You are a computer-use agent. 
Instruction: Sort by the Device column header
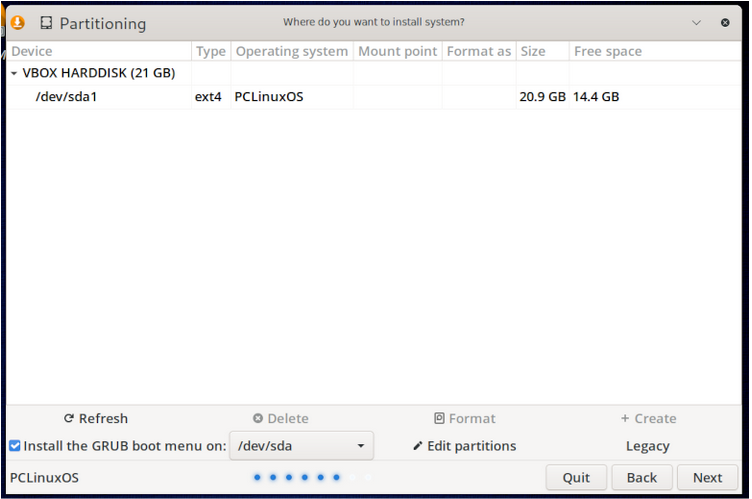[x=99, y=51]
